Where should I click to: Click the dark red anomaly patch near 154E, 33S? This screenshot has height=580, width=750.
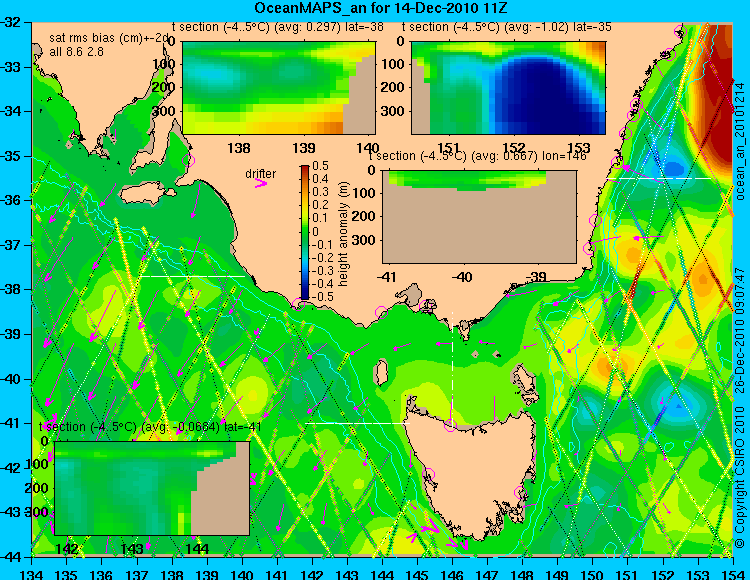[715, 91]
